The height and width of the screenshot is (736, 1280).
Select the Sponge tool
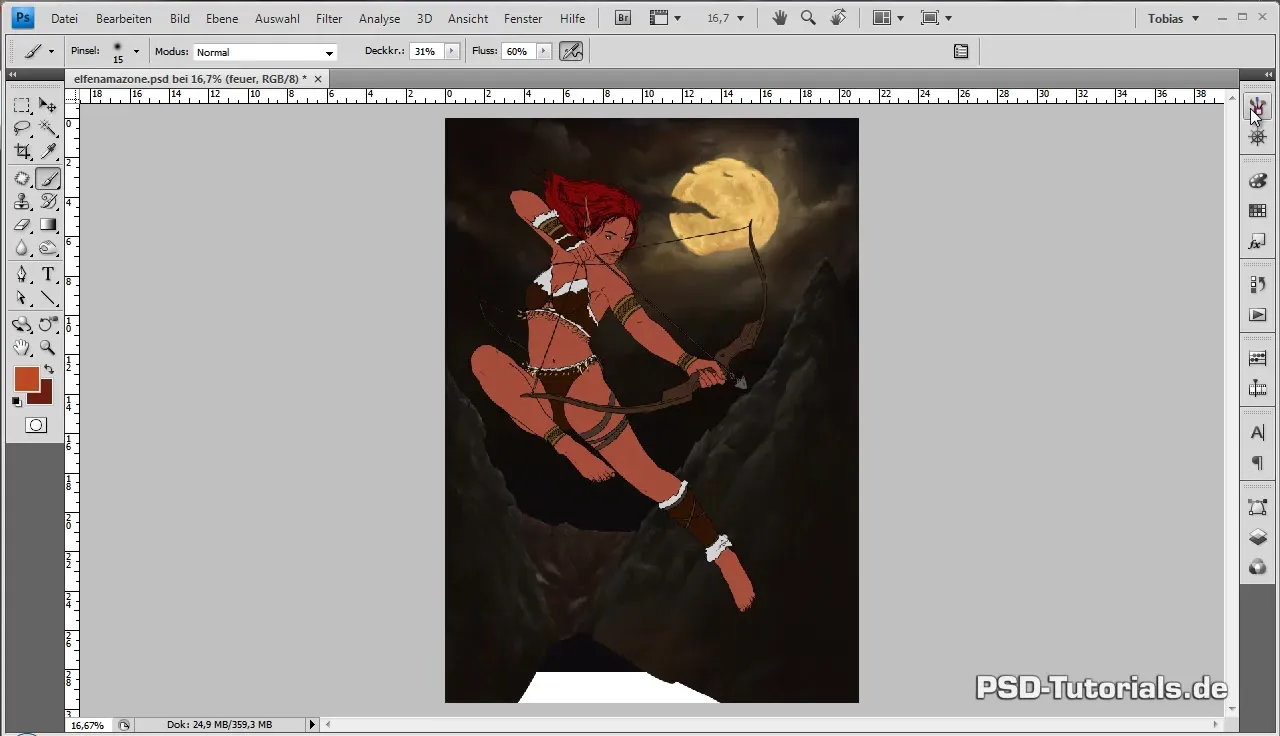47,248
